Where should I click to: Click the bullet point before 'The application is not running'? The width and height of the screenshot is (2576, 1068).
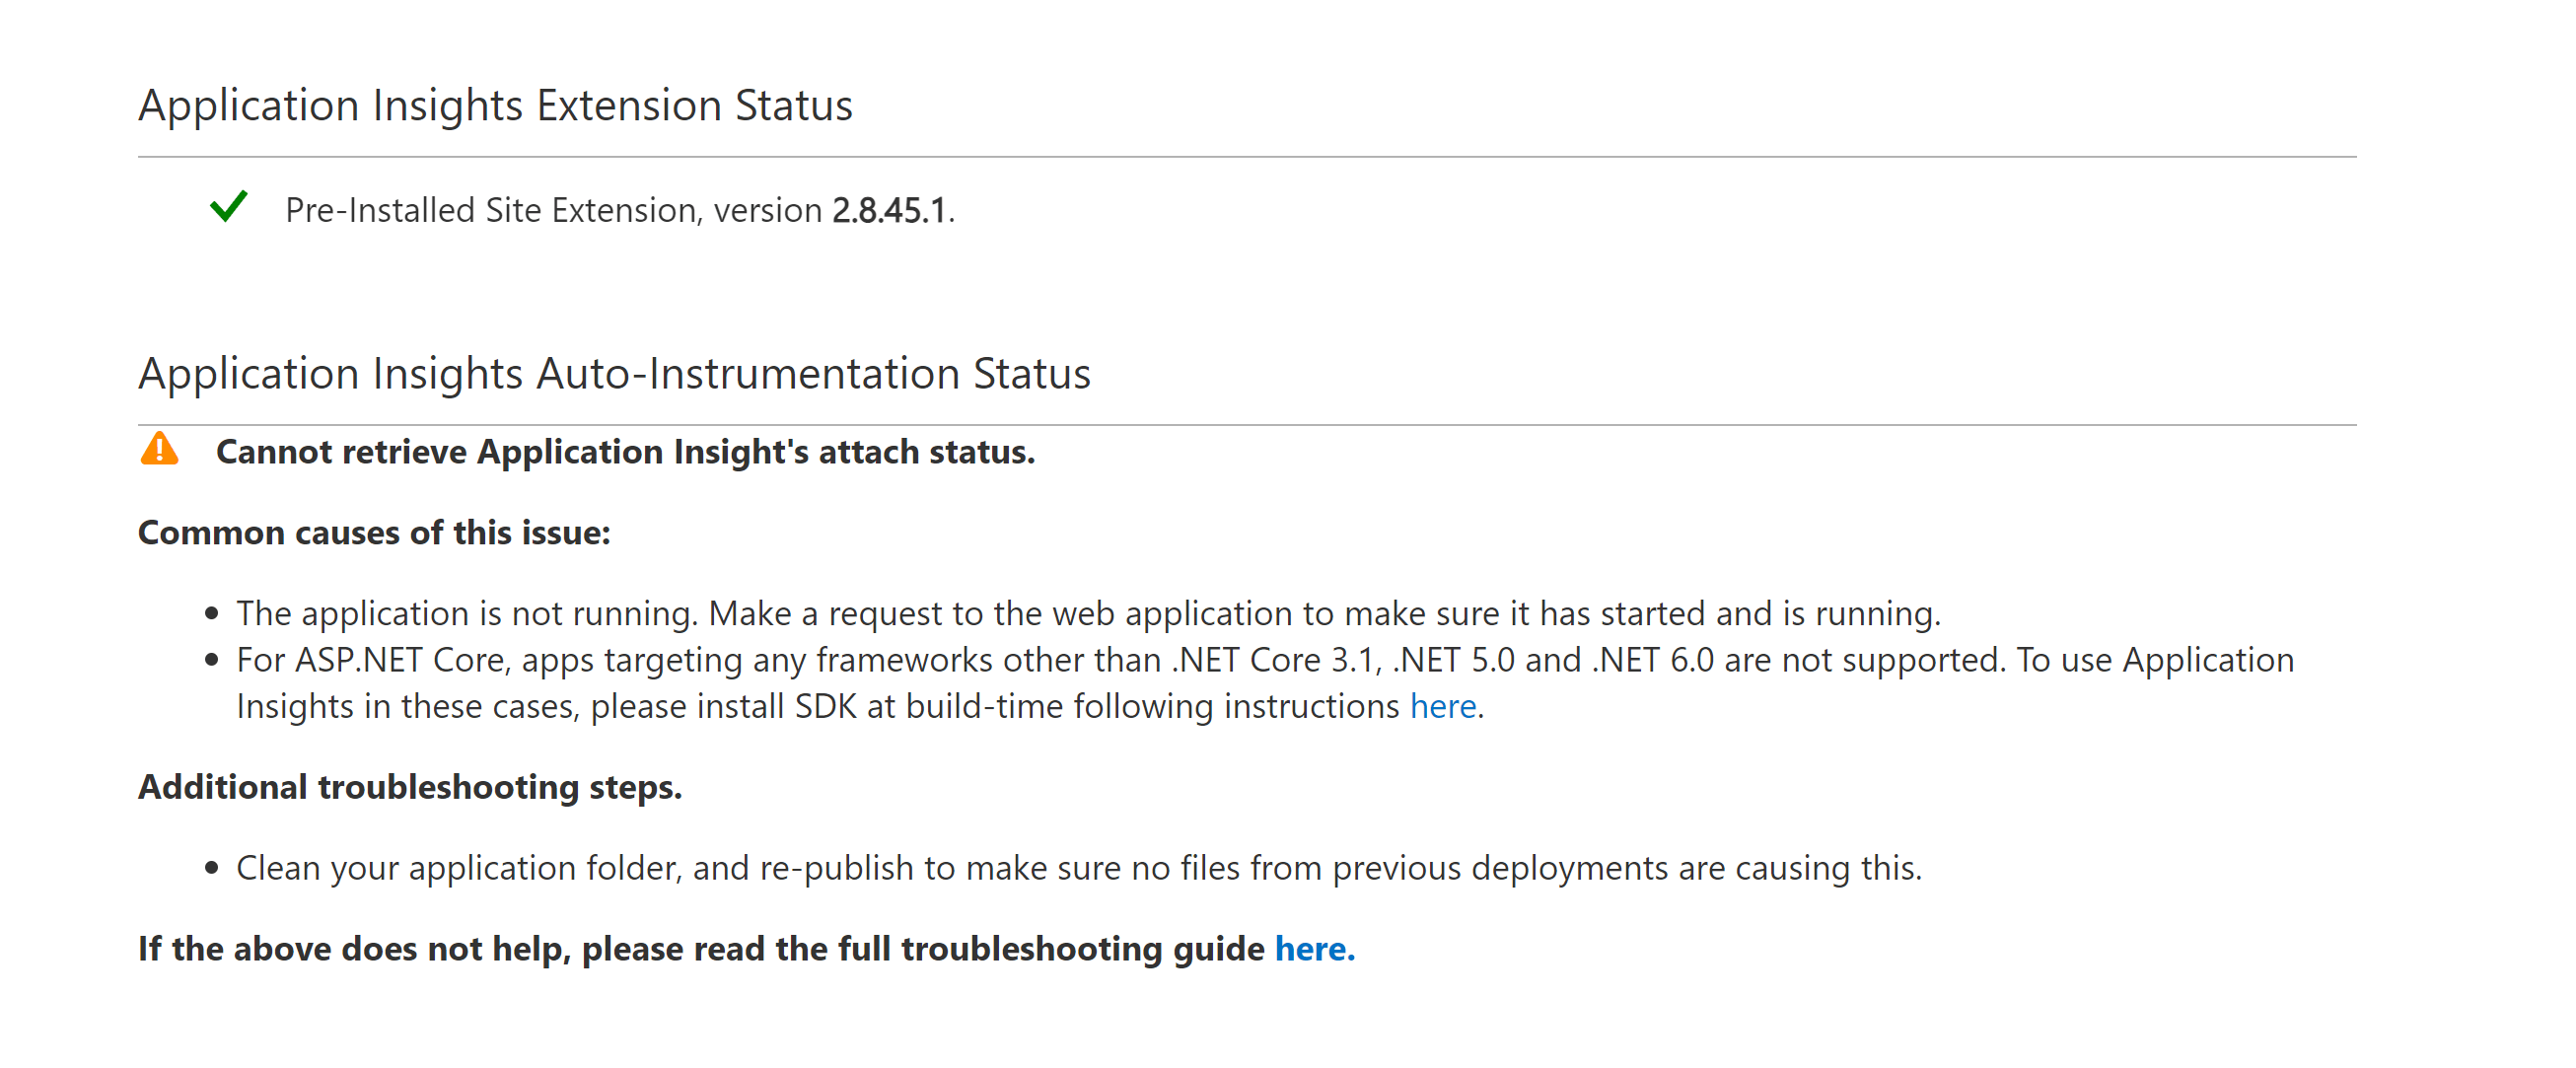(211, 614)
